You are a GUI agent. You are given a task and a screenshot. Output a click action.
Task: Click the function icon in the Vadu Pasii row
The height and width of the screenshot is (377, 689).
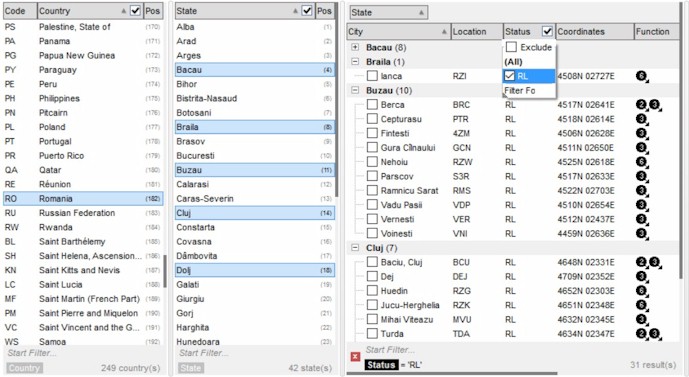(641, 205)
